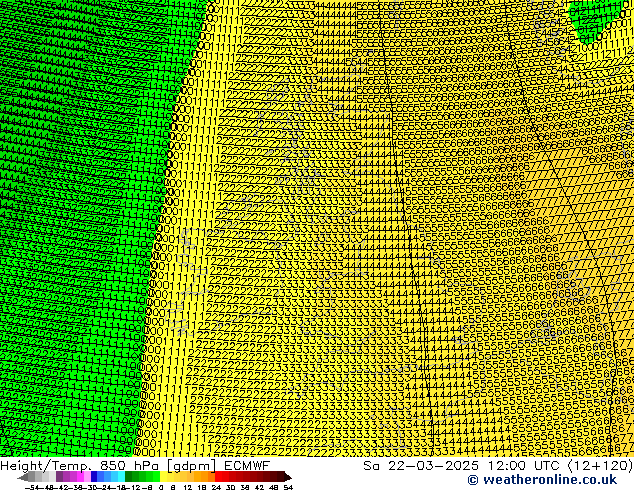Click the dark blue legend segment above -30
Viewport: 634px width, 490px height.
point(94,477)
